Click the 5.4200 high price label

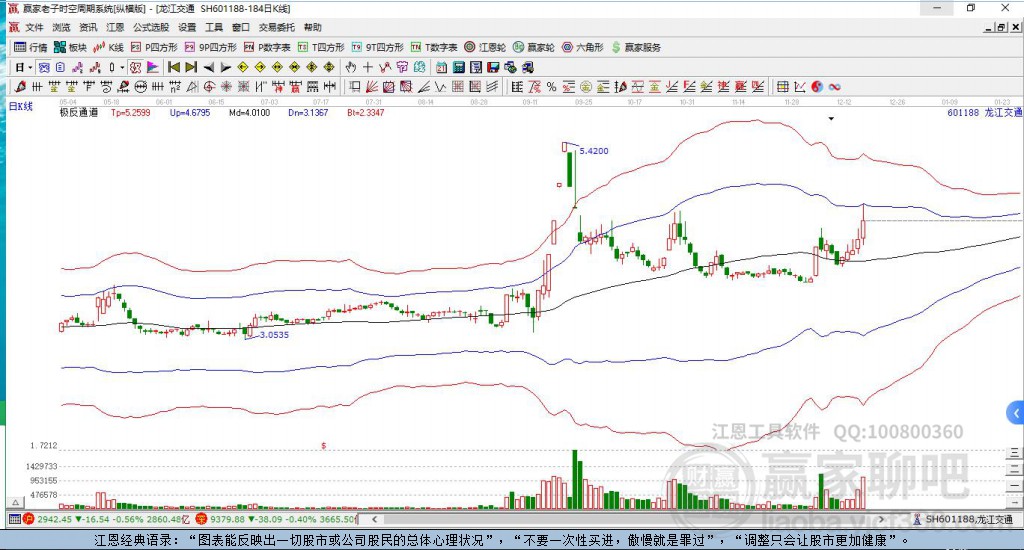coord(594,151)
